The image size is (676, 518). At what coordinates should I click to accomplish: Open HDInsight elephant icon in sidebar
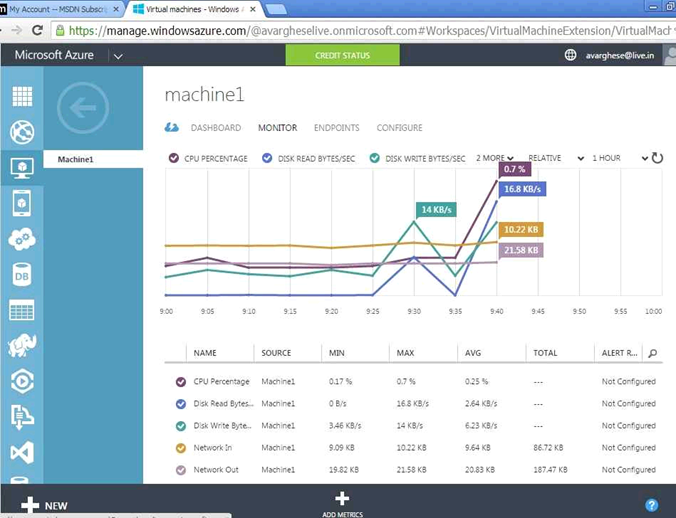click(22, 345)
